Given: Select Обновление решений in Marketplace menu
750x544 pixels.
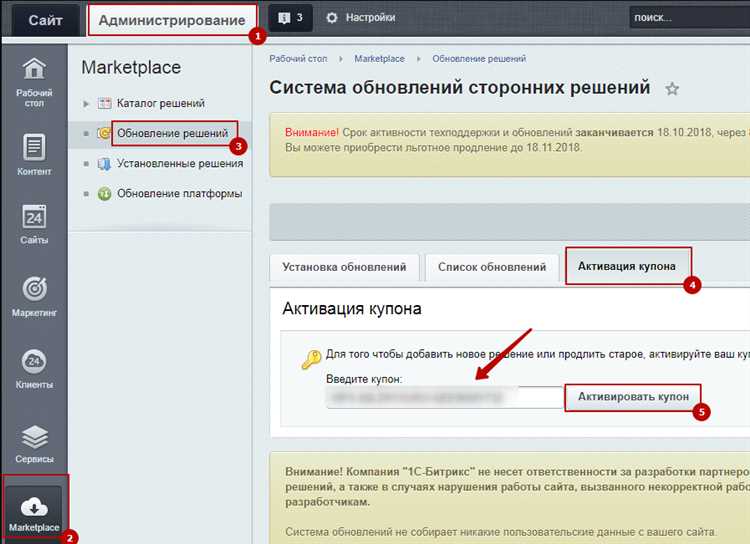Looking at the screenshot, I should (173, 133).
